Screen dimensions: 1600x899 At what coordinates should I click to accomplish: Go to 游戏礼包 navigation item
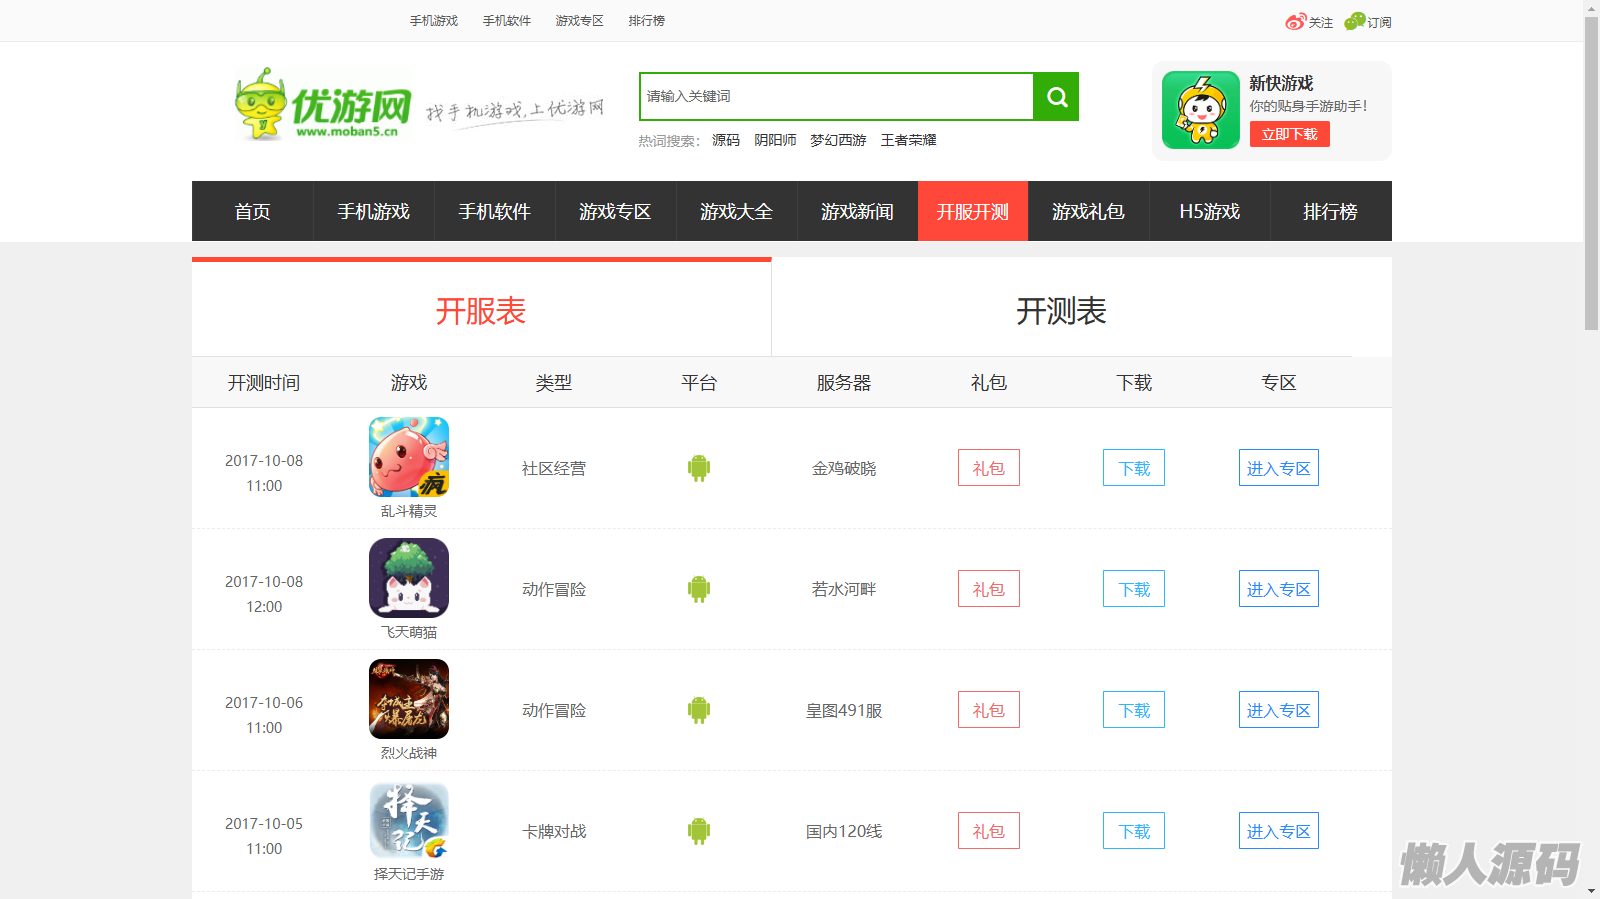pos(1089,211)
